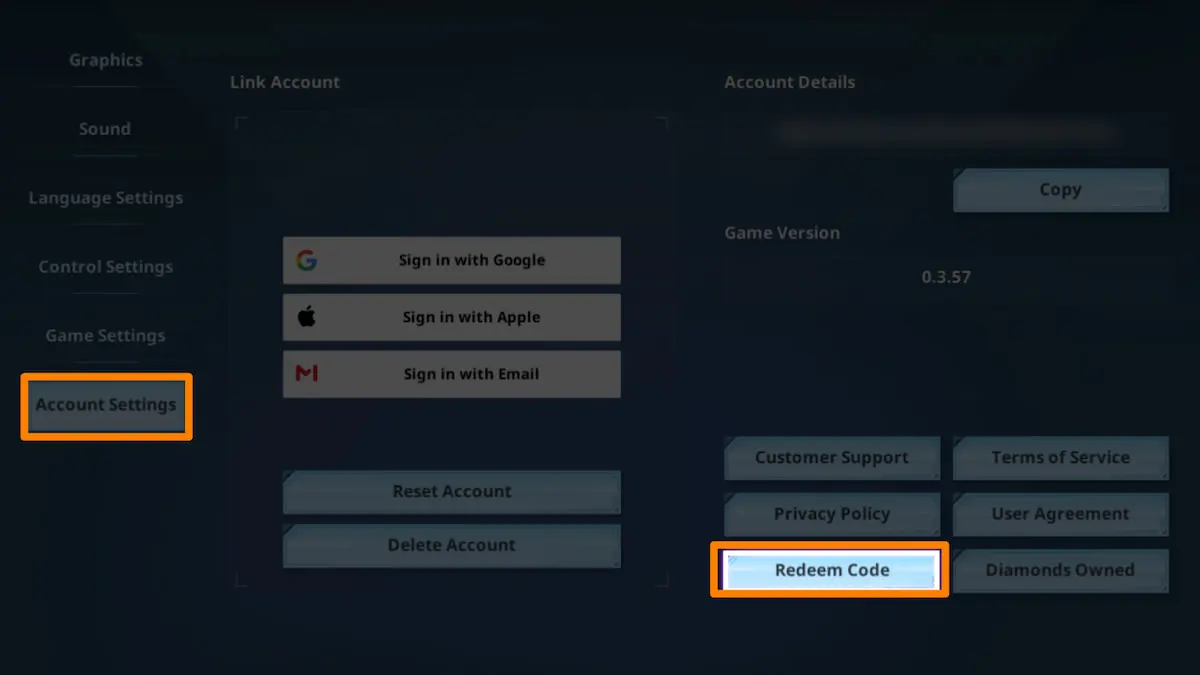Open the Privacy Policy
The width and height of the screenshot is (1200, 675).
coord(831,514)
